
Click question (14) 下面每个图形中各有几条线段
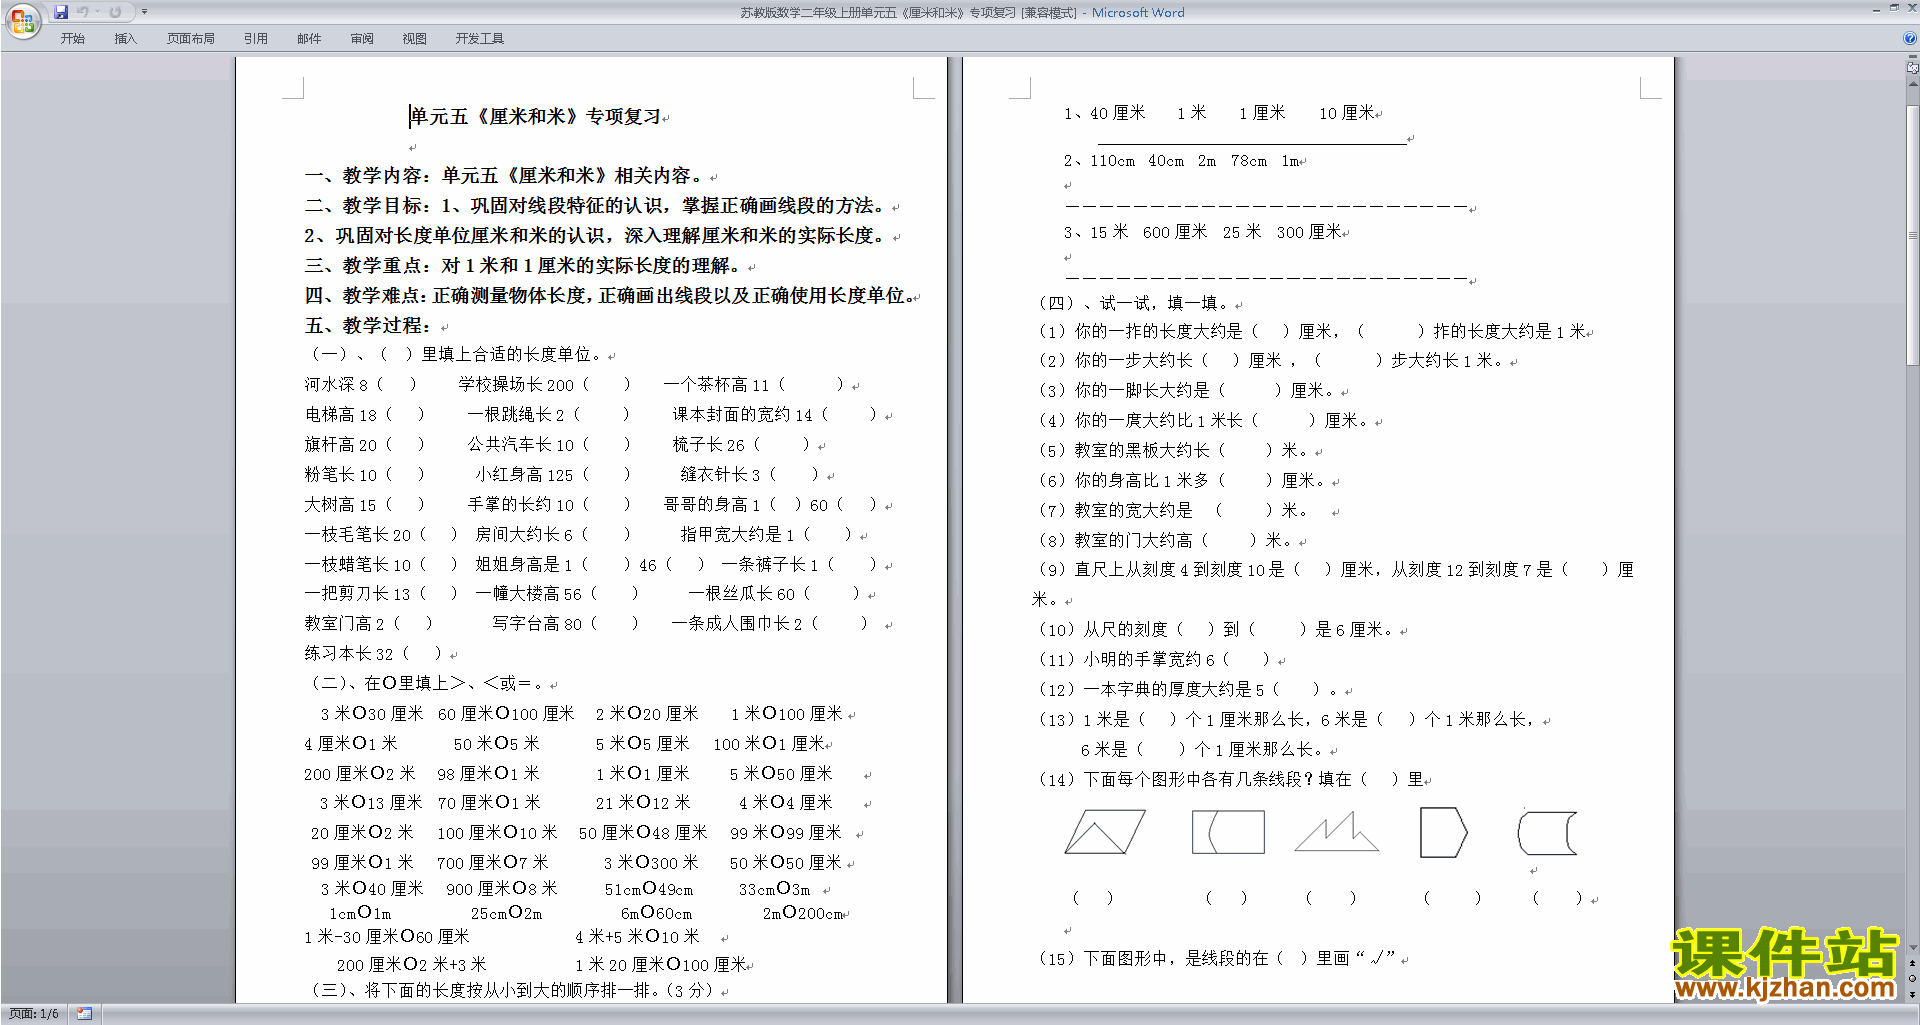[1231, 780]
